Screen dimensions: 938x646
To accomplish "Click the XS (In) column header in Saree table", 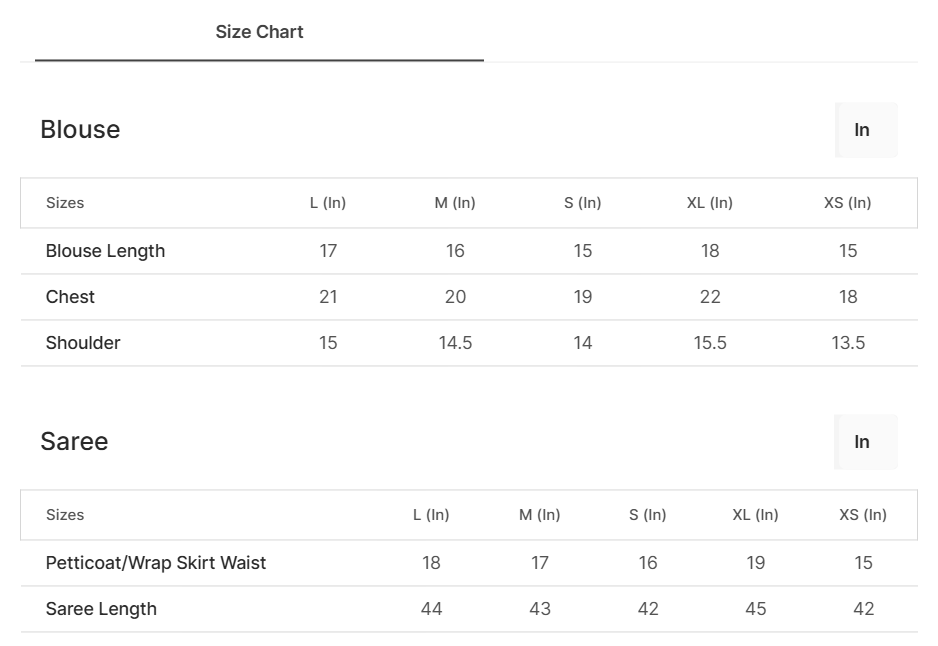I will pyautogui.click(x=863, y=515).
